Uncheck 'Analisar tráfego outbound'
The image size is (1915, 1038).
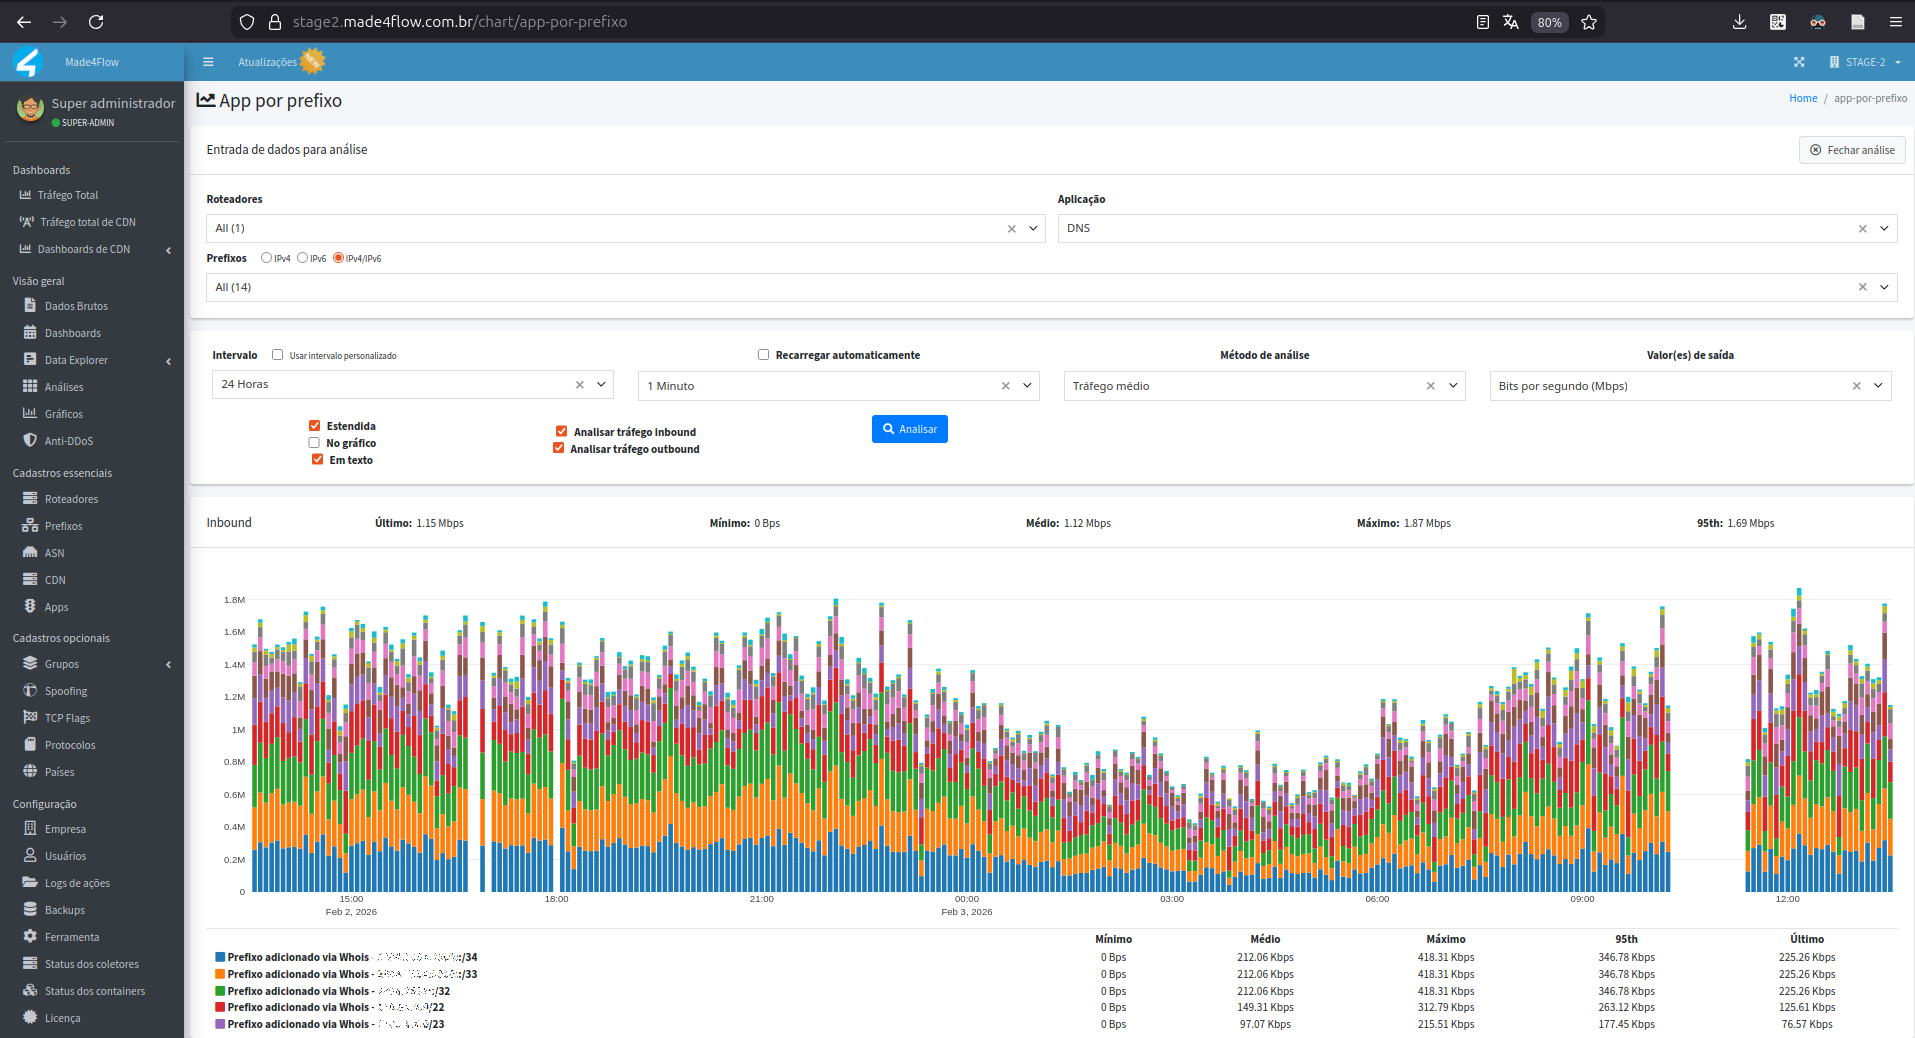pyautogui.click(x=559, y=449)
